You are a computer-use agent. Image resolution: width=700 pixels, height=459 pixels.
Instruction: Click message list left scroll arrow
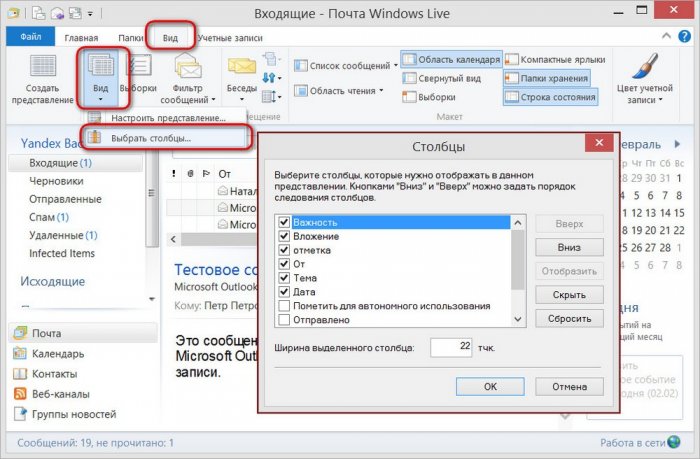173,239
